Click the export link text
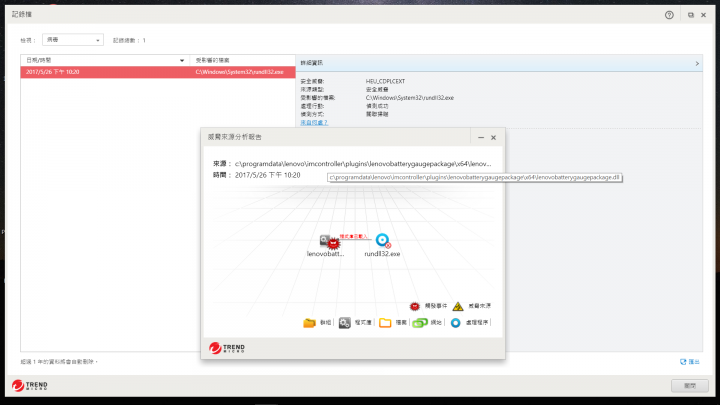 pos(694,362)
